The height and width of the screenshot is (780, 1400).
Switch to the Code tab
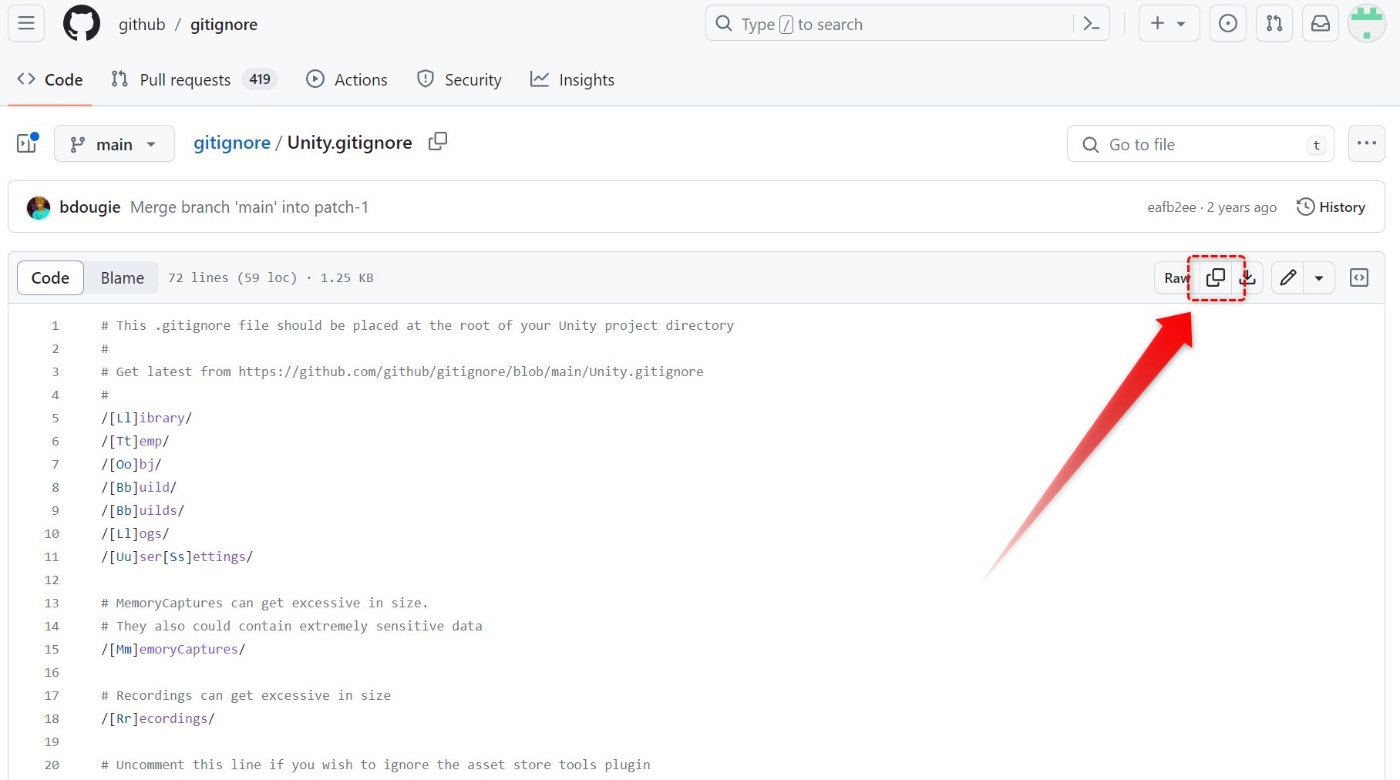(x=50, y=80)
